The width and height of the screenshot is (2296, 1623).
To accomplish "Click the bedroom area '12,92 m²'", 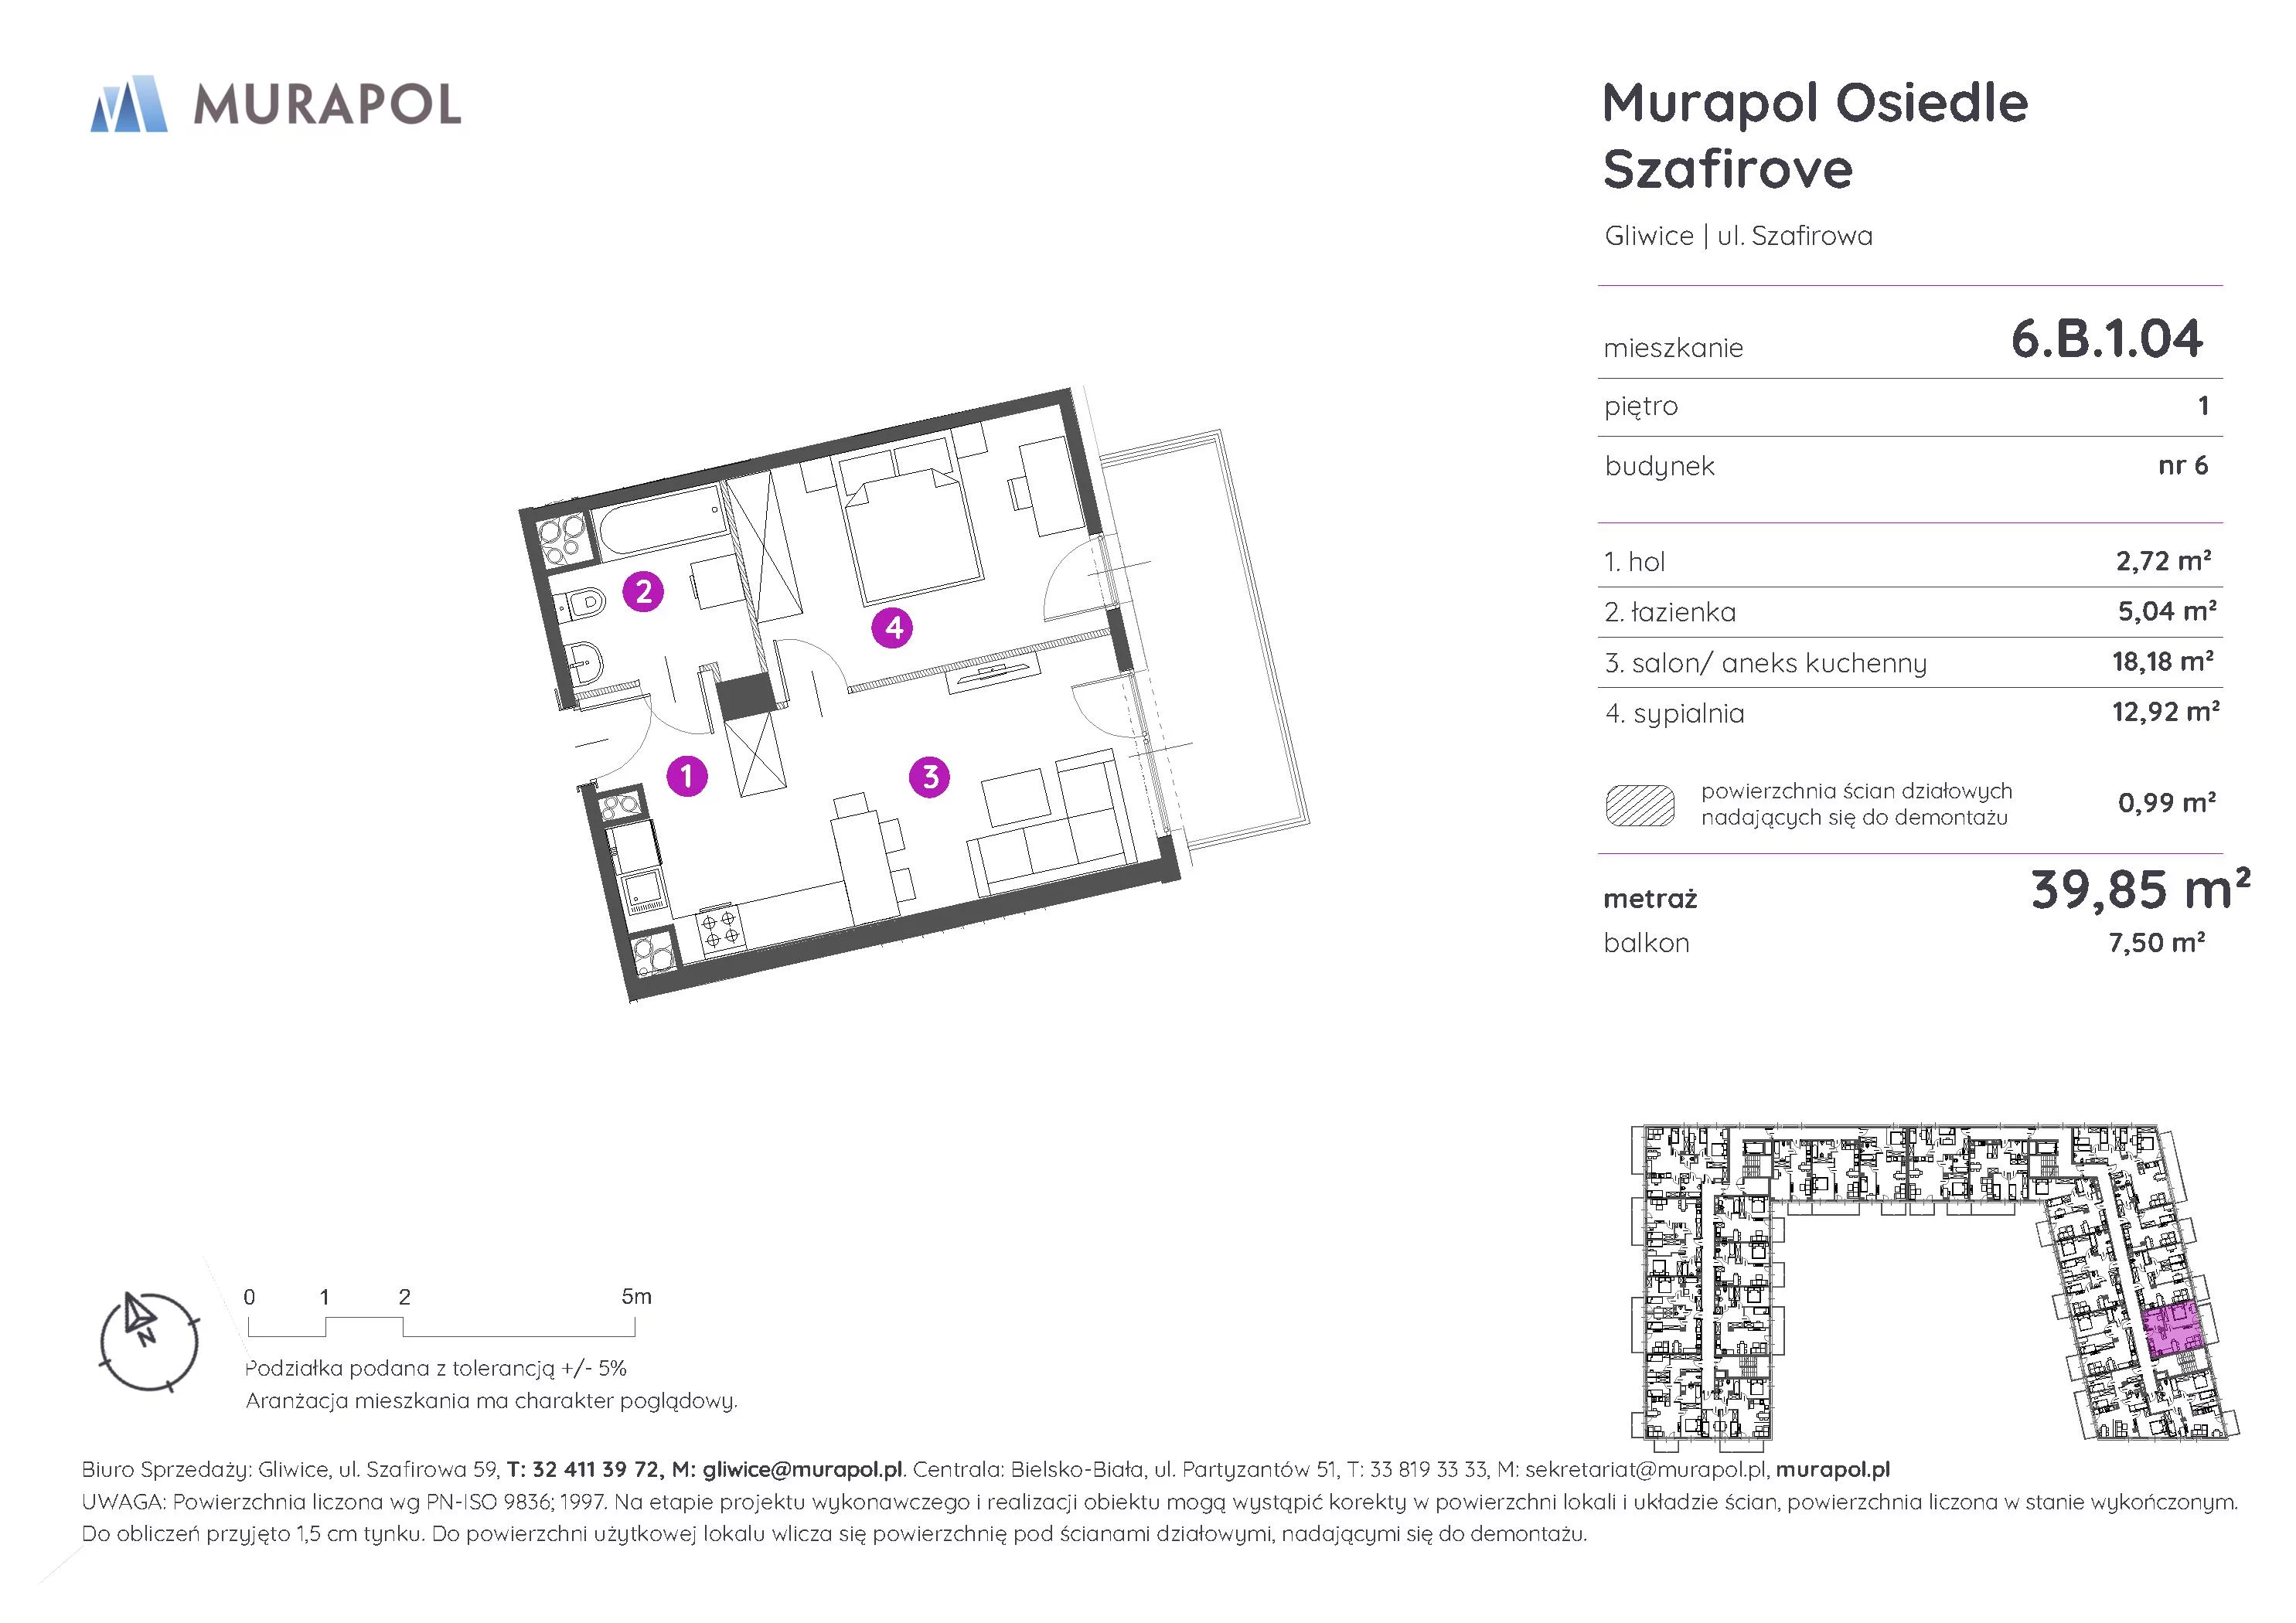I will pyautogui.click(x=2165, y=712).
